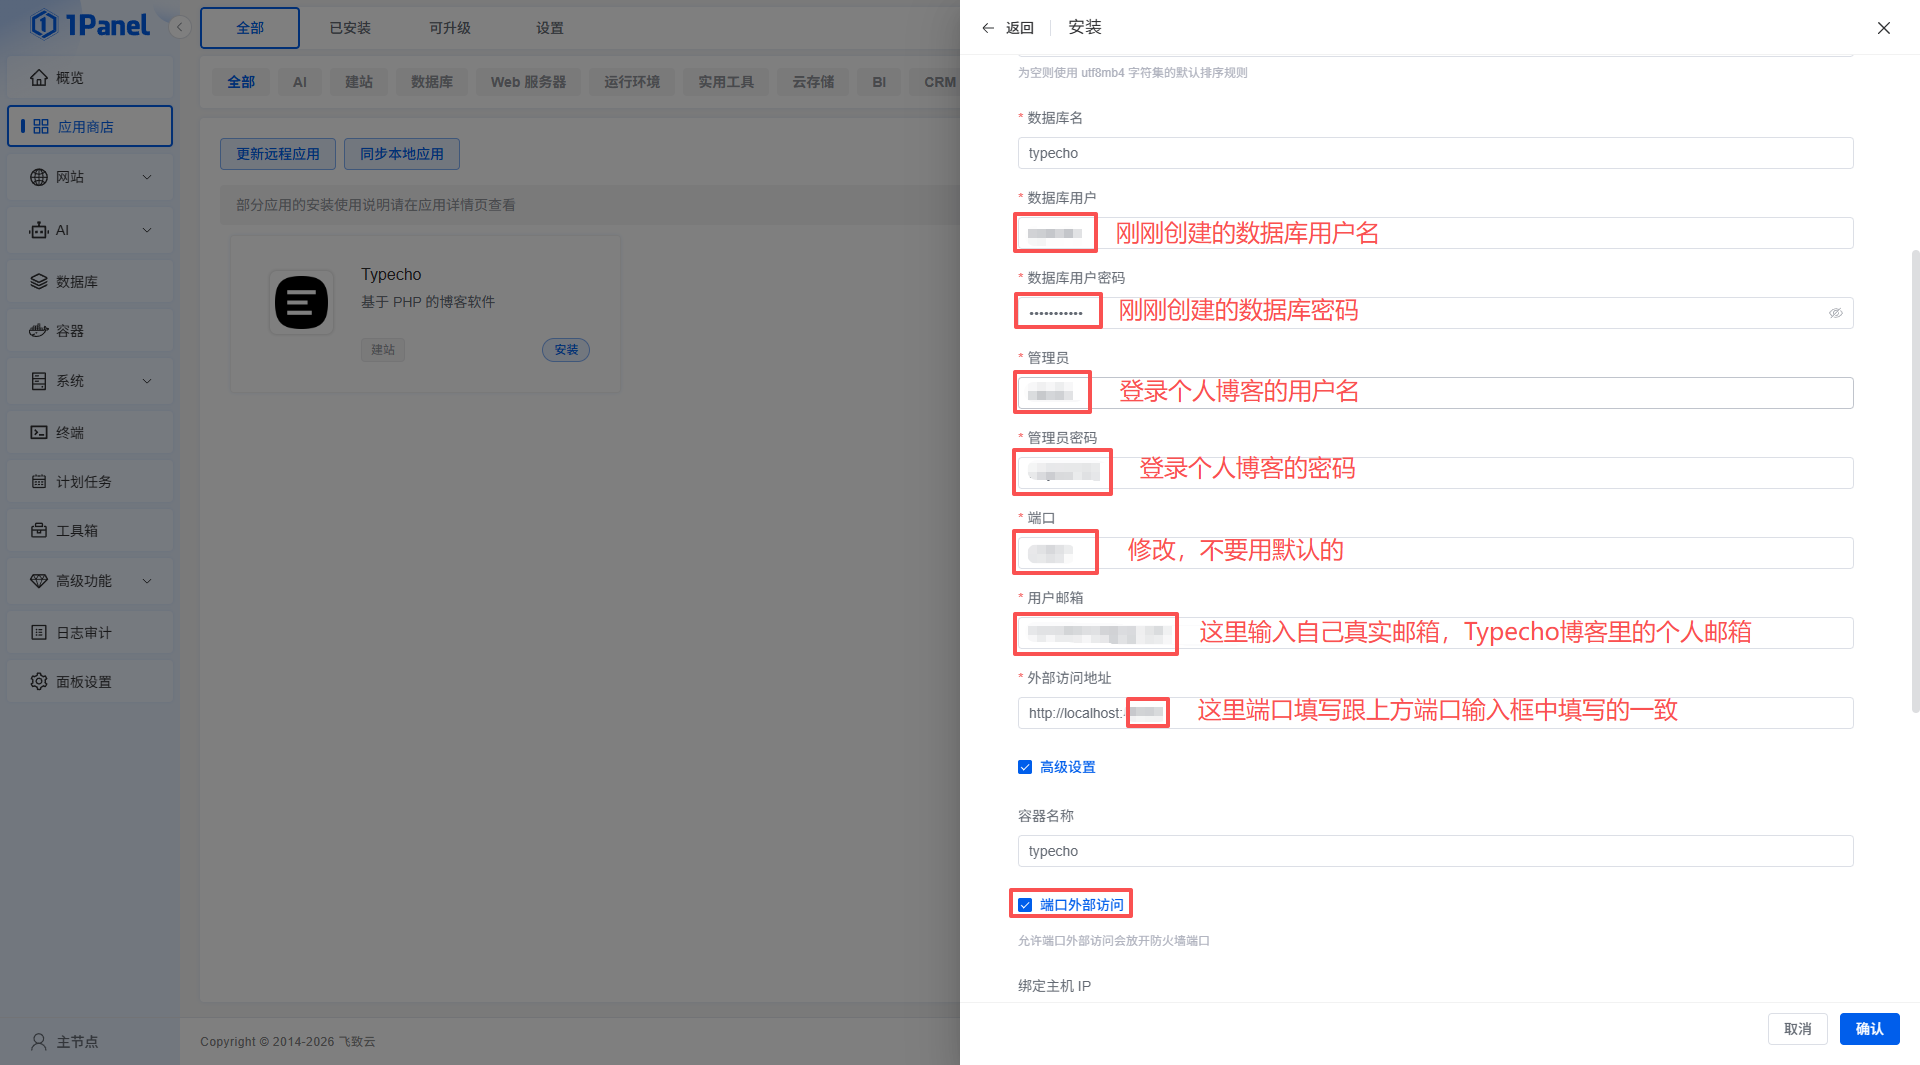Uncheck the 高级设置 checkbox
The image size is (1920, 1065).
(x=1025, y=767)
